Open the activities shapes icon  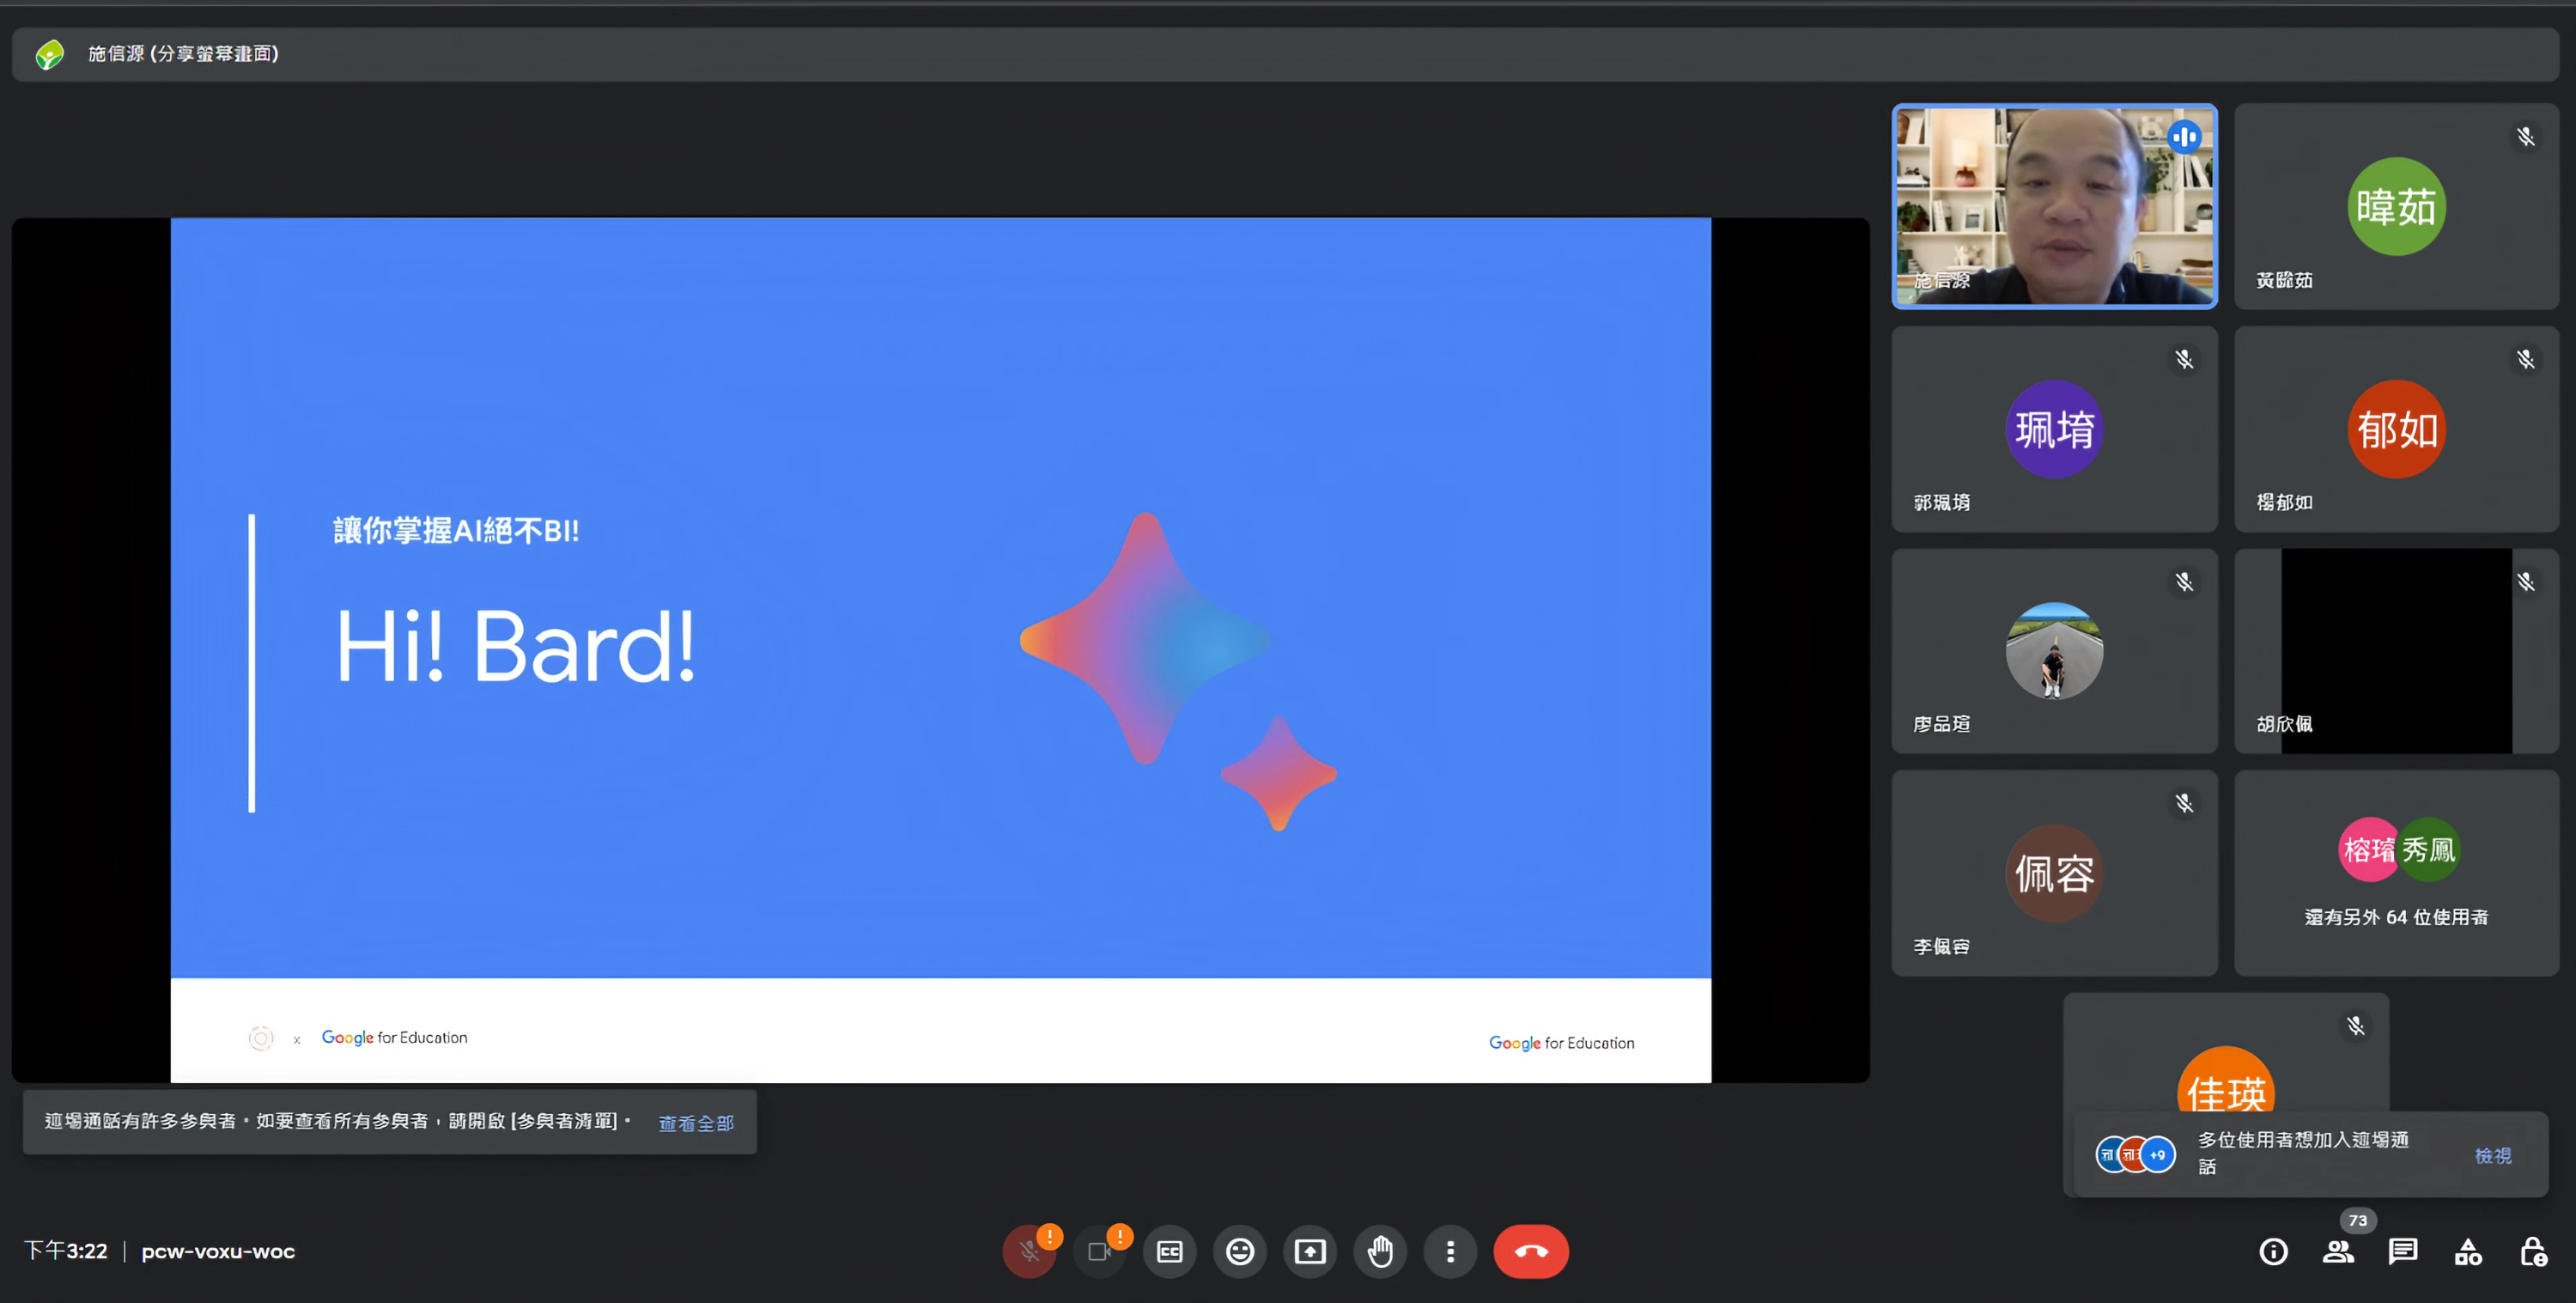2468,1251
